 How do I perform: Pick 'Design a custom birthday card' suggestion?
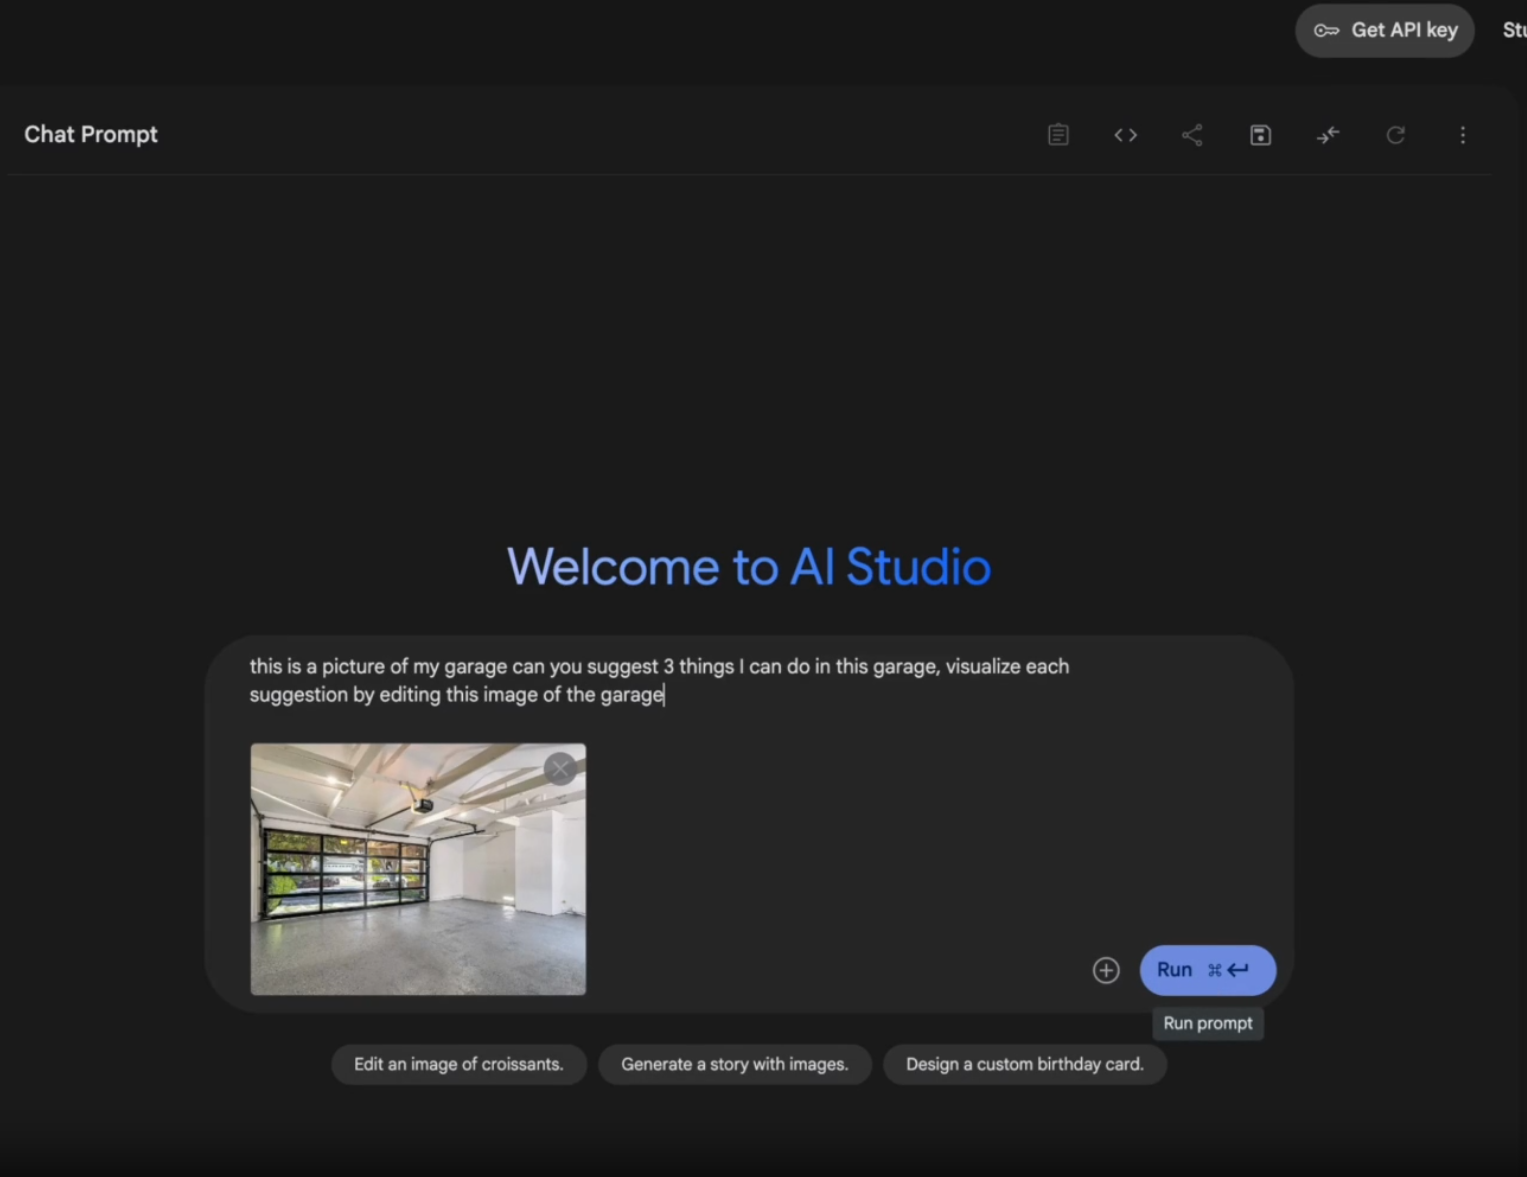tap(1025, 1064)
